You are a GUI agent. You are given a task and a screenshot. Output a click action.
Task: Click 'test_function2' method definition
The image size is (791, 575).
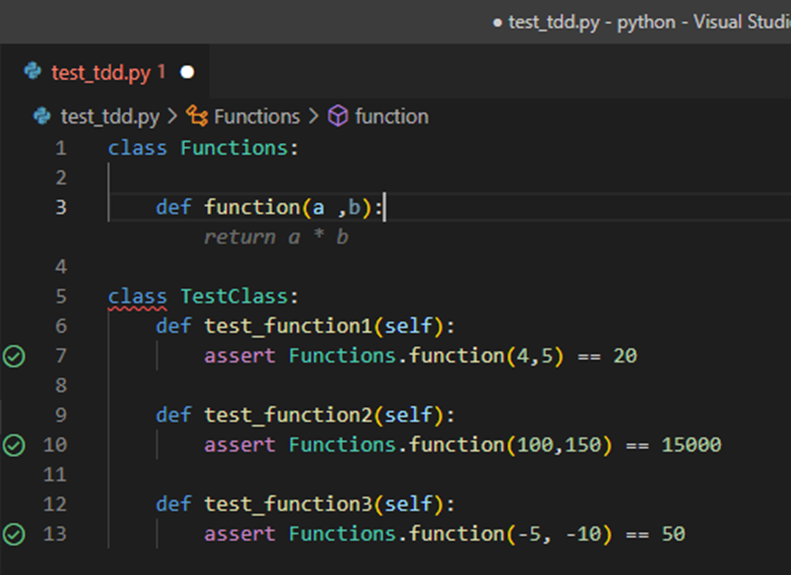point(289,415)
